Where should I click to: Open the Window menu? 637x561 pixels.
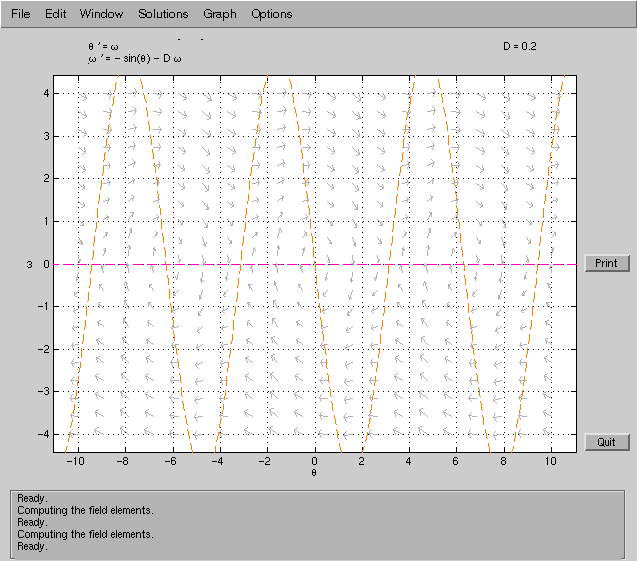101,14
